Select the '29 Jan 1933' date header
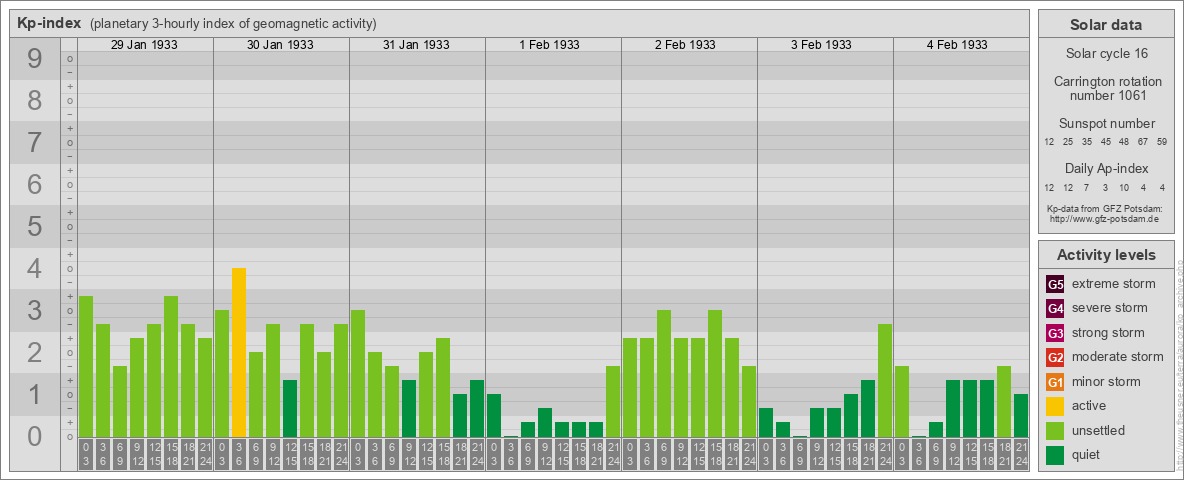The width and height of the screenshot is (1184, 480). coord(144,45)
